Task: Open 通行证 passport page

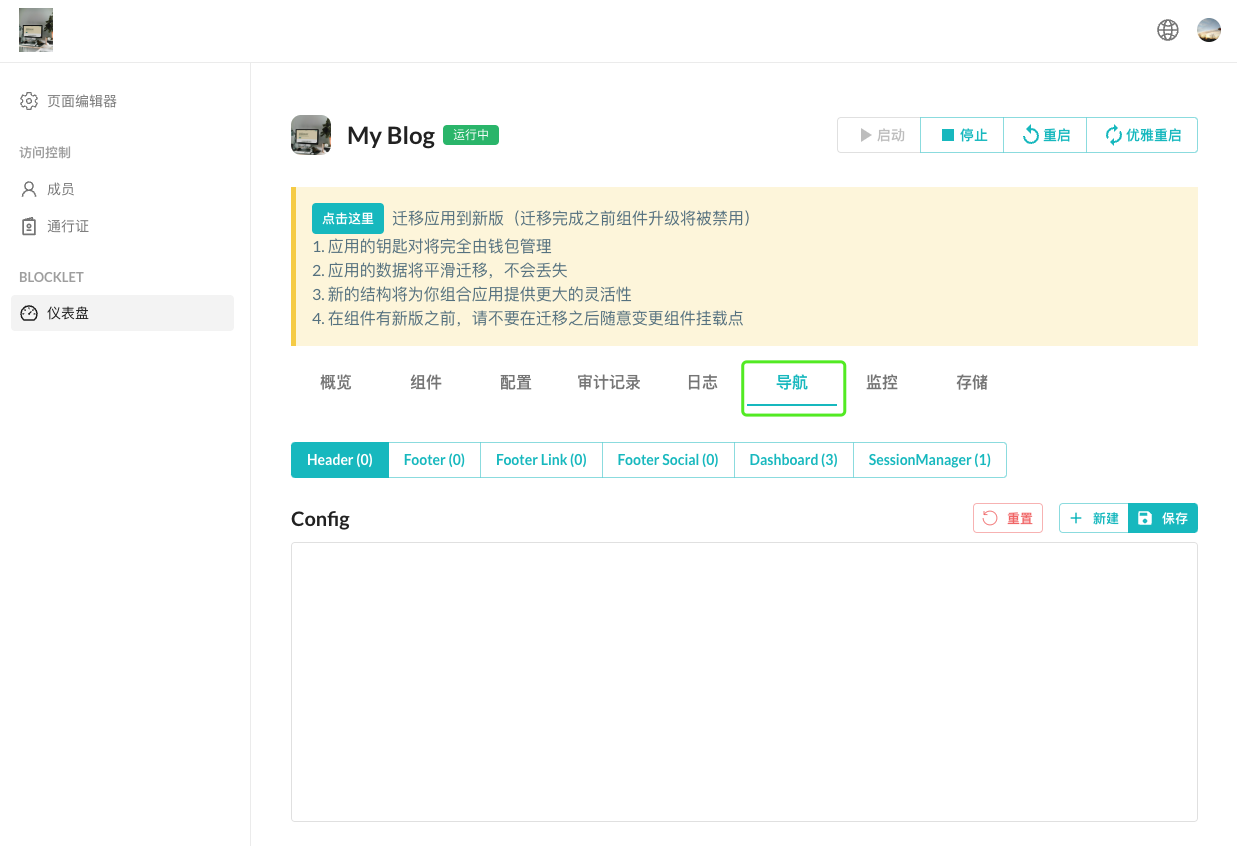Action: click(67, 226)
